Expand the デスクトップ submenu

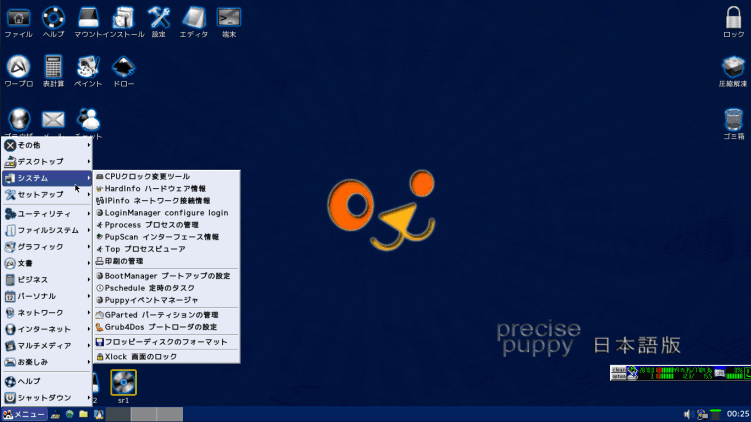point(47,161)
